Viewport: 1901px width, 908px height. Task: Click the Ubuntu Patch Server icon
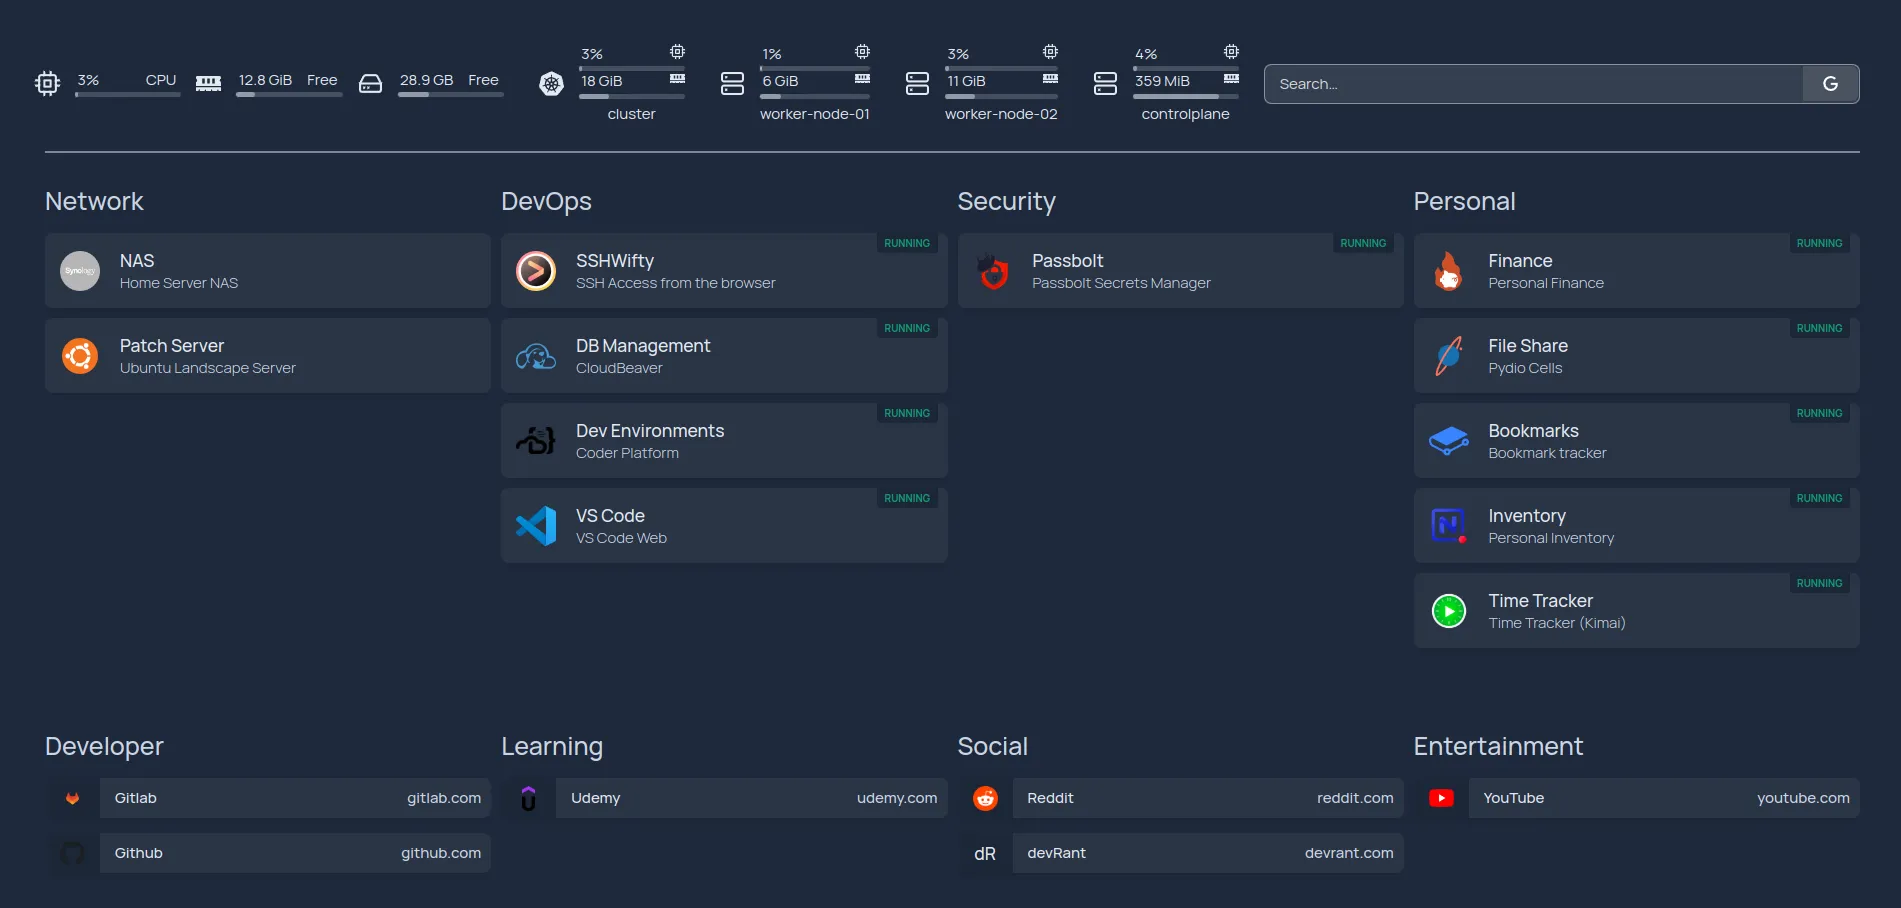coord(80,355)
